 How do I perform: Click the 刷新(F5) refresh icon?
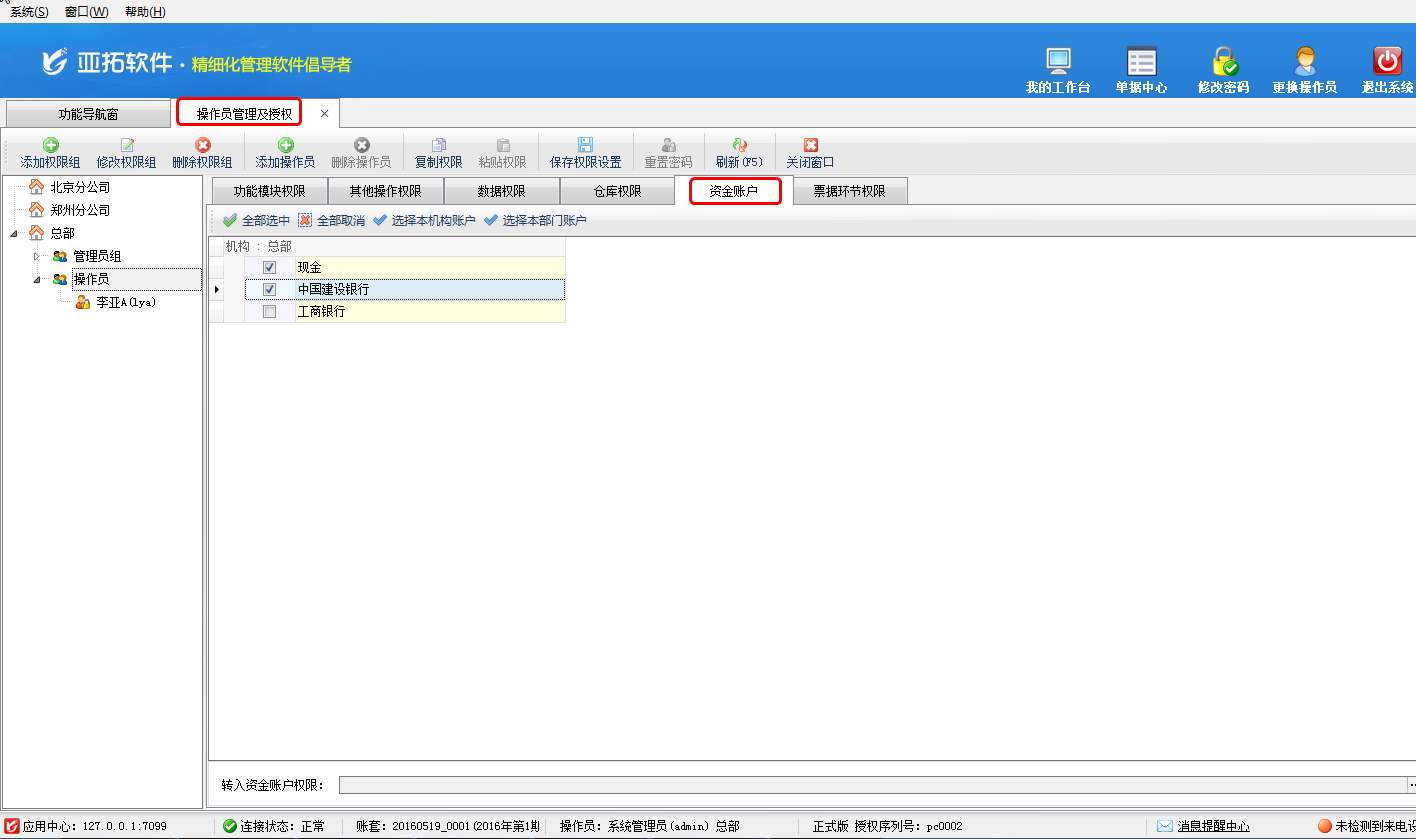(x=739, y=146)
